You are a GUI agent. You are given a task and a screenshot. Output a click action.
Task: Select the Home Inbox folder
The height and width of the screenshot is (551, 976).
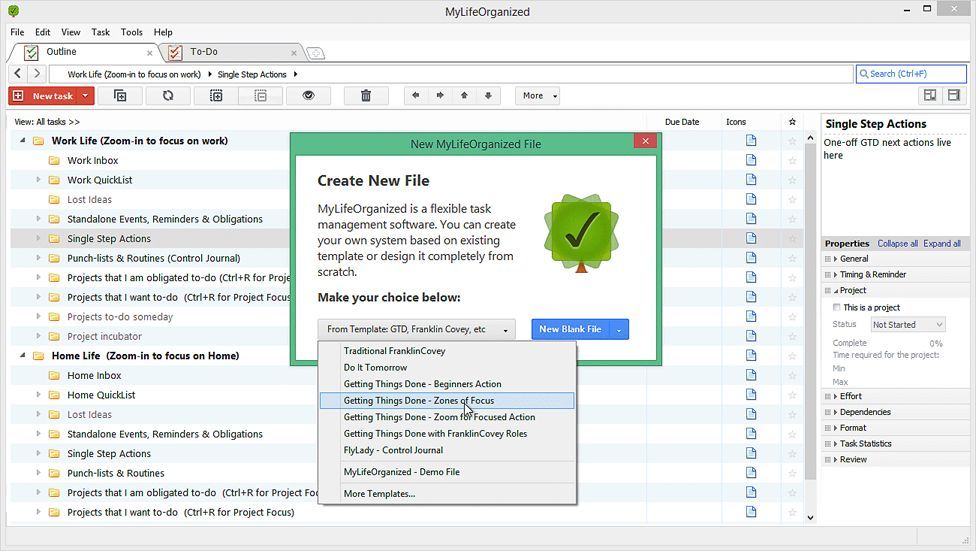(x=94, y=375)
